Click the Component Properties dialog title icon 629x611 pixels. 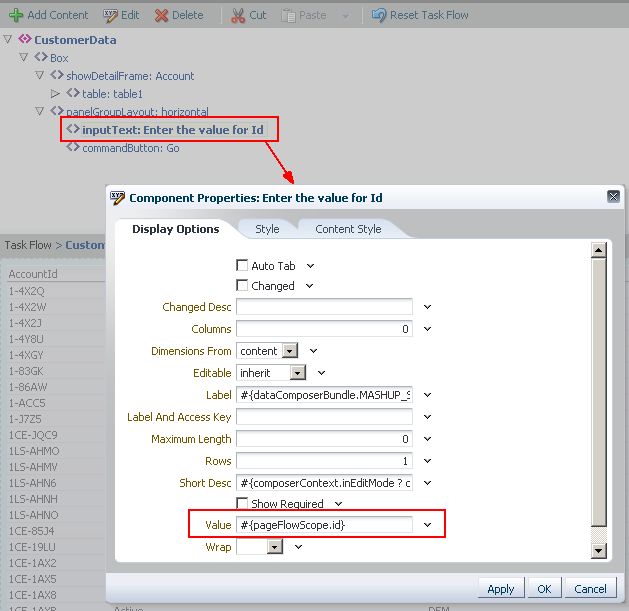(x=118, y=197)
